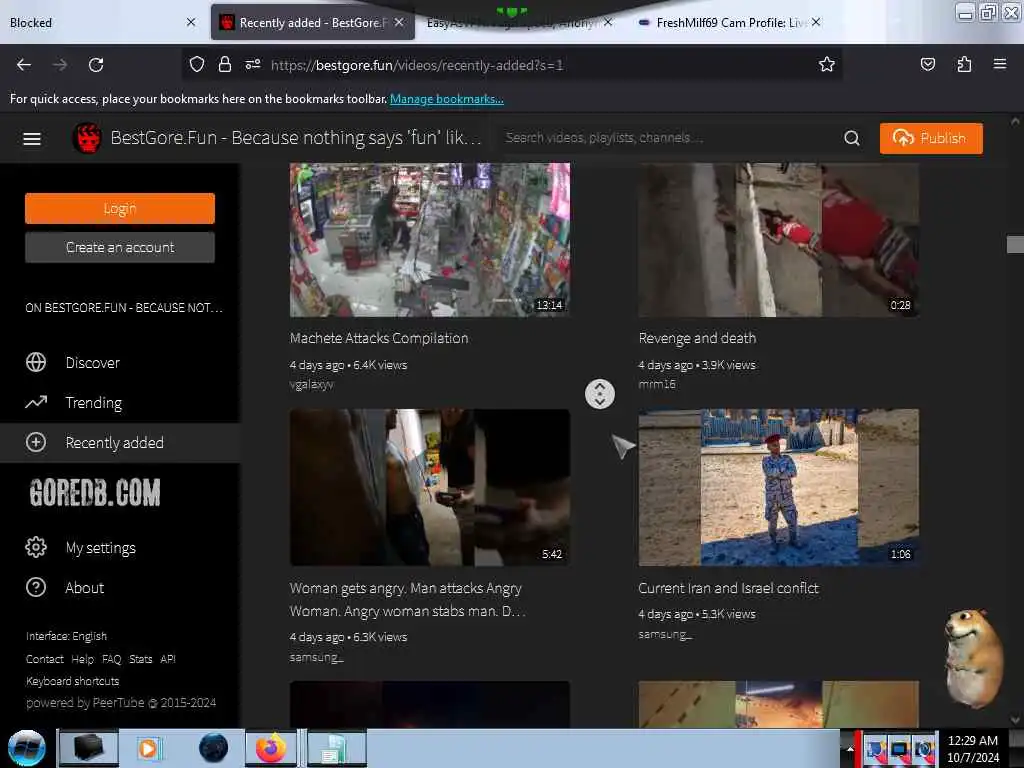Open the Trending arrow icon
This screenshot has width=1024, height=768.
[36, 402]
